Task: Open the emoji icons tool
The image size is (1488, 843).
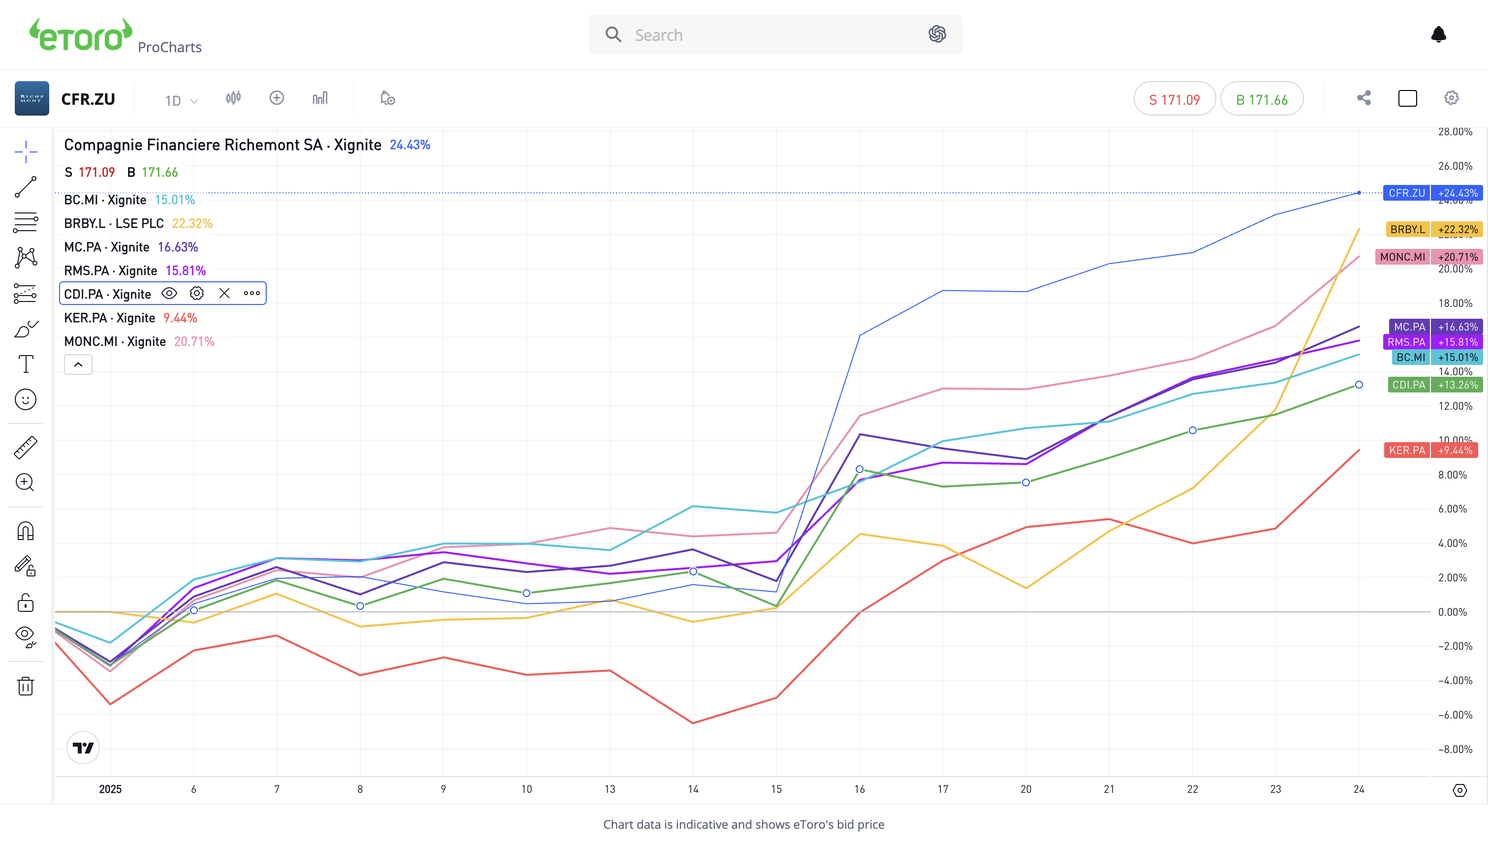Action: click(x=26, y=400)
